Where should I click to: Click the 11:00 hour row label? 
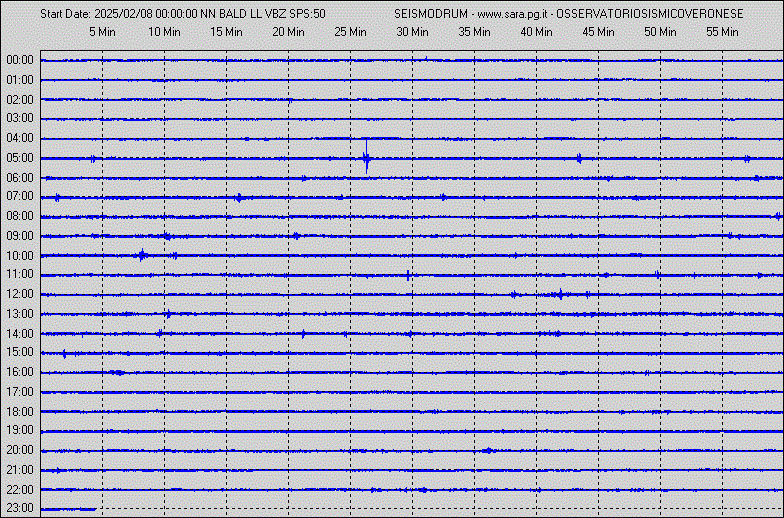[x=20, y=274]
